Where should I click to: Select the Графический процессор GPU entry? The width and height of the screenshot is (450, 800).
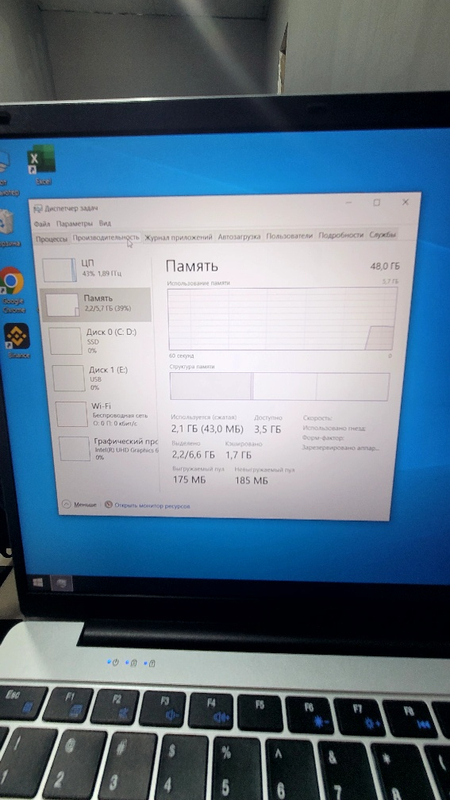point(107,449)
